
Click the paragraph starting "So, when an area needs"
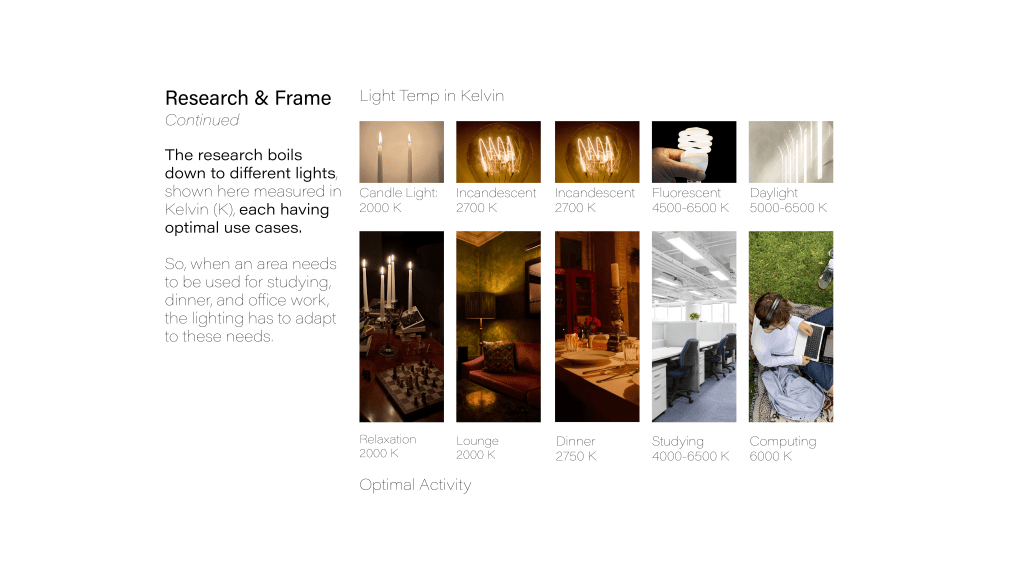[251, 300]
